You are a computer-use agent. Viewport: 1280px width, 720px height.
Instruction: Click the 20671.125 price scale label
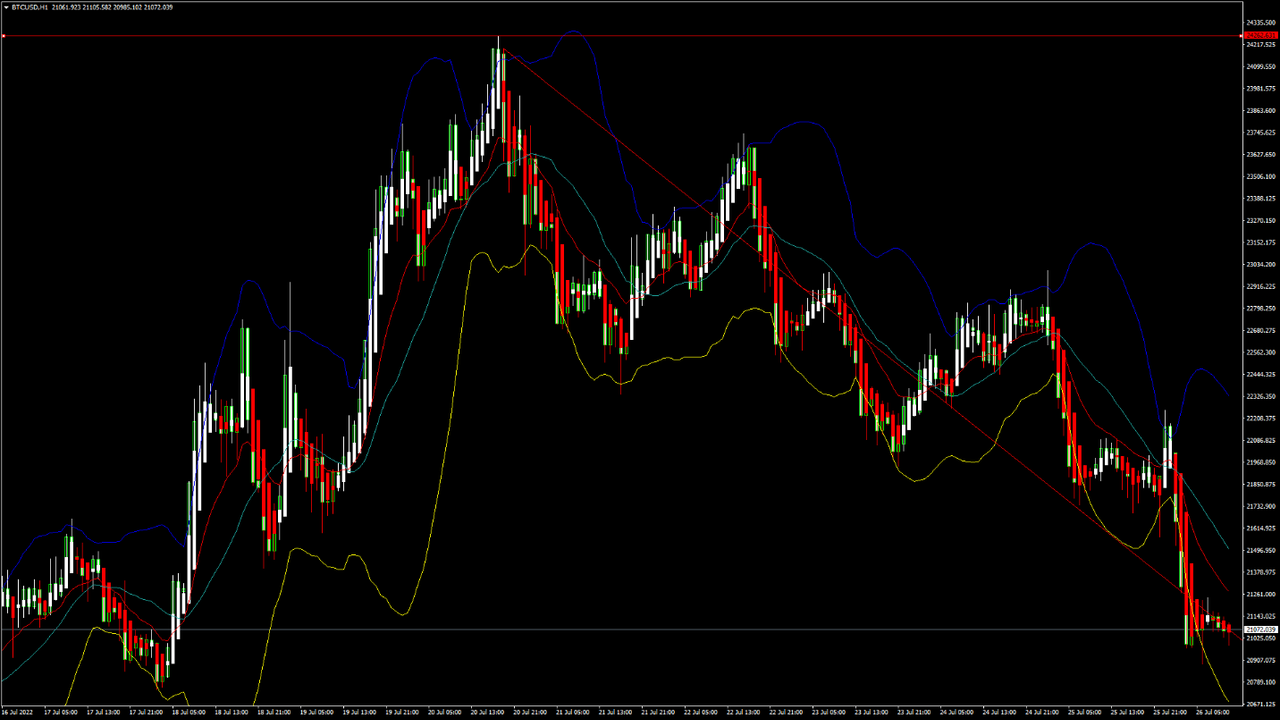pos(1260,704)
